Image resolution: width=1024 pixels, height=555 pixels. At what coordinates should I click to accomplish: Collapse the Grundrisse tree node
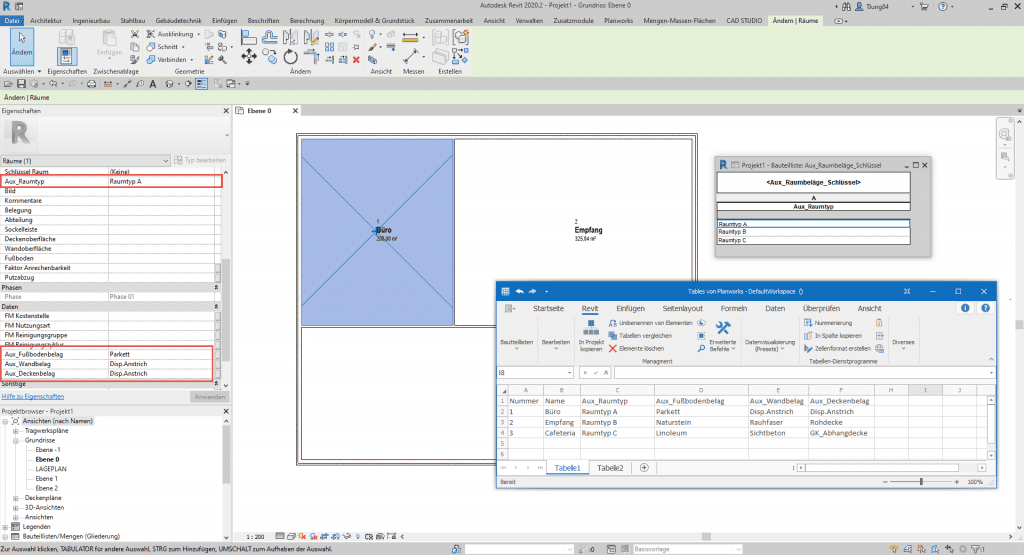tap(16, 439)
